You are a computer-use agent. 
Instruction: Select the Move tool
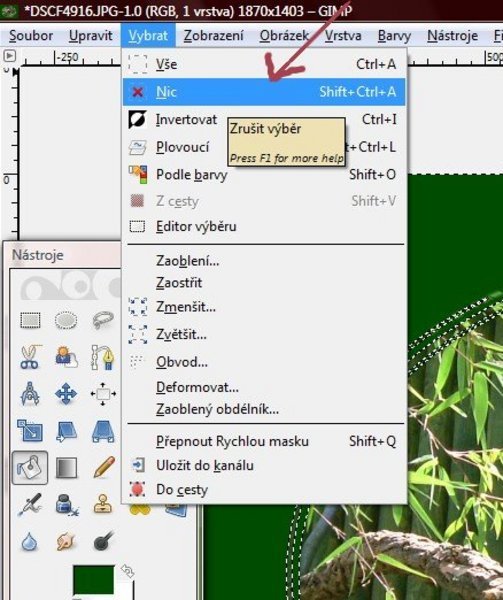point(66,393)
